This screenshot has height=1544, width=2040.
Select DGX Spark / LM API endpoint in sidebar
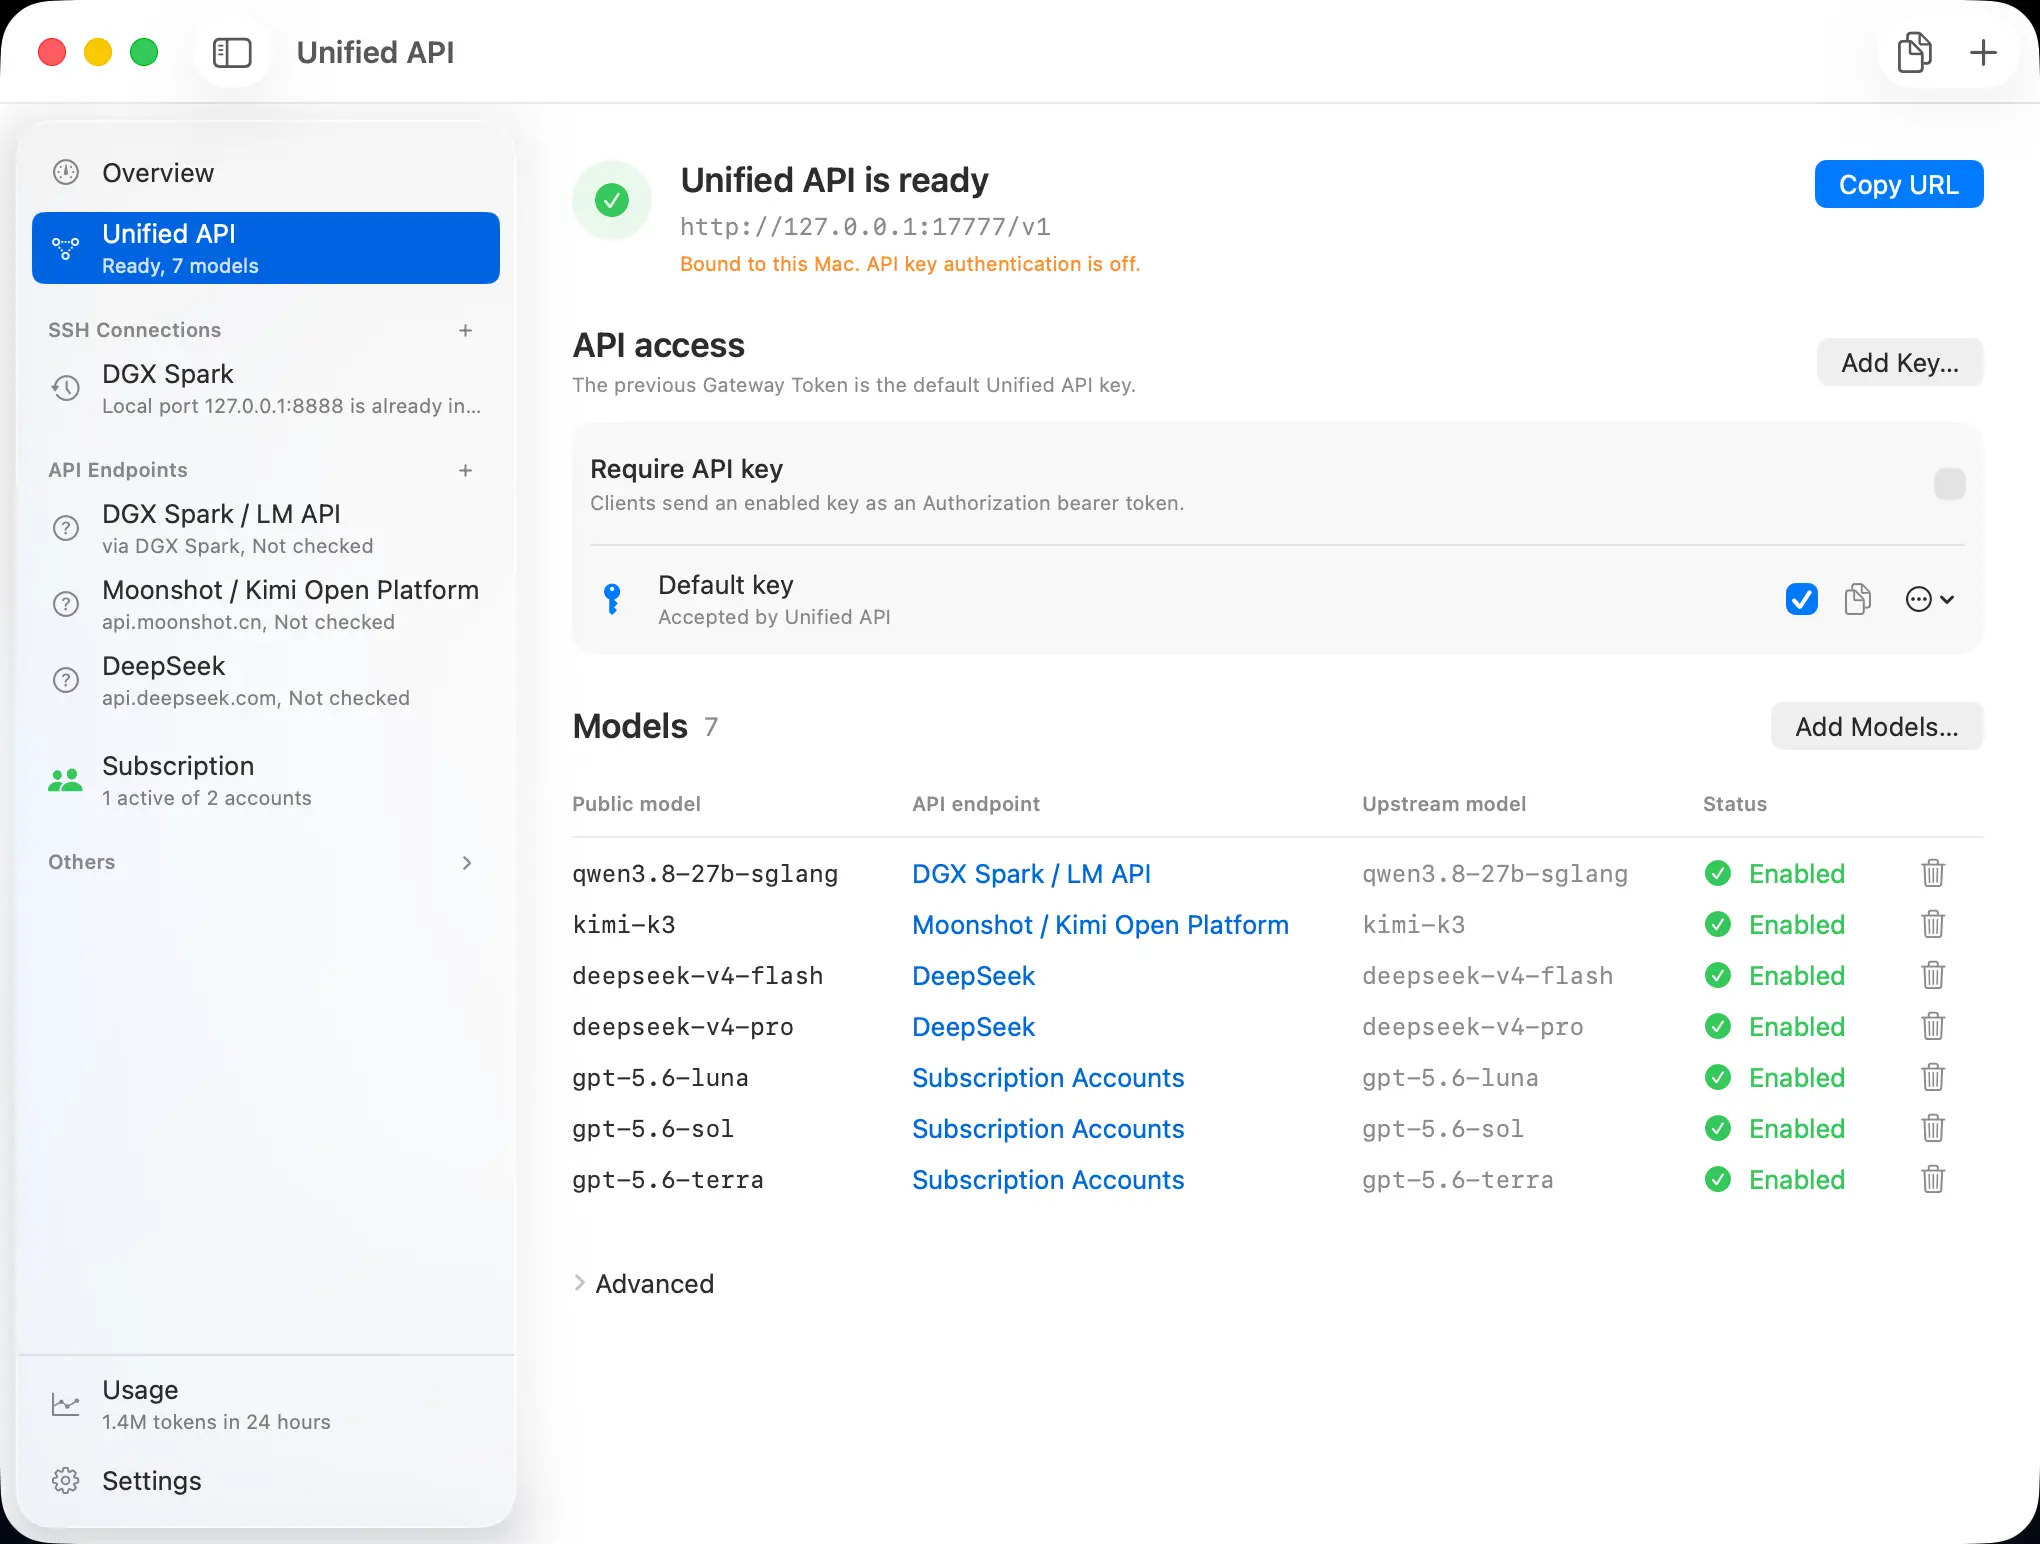click(266, 528)
